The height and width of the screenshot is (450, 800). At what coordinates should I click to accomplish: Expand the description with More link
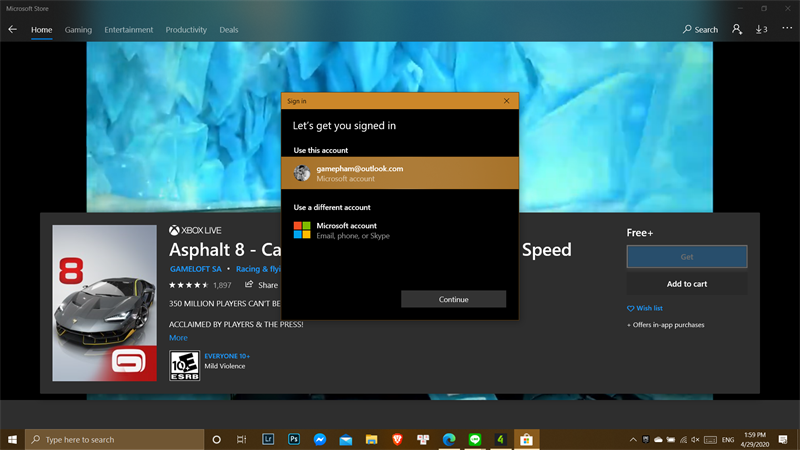[x=178, y=338]
